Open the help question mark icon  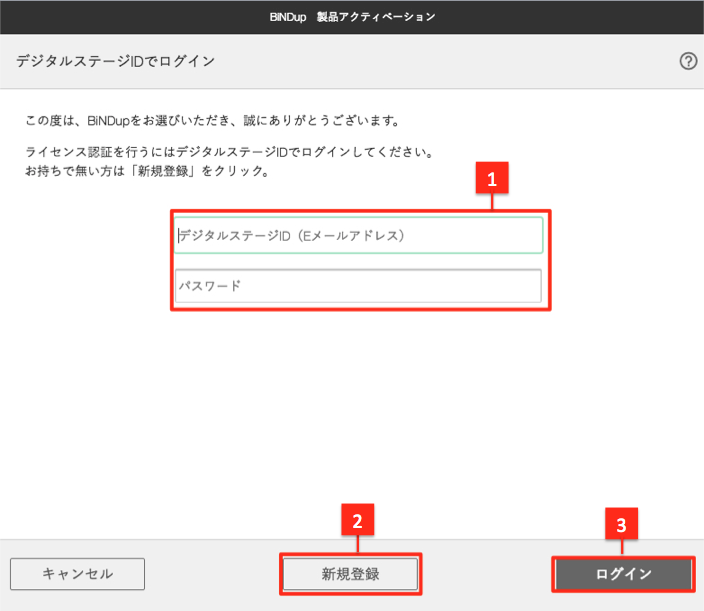click(x=688, y=61)
